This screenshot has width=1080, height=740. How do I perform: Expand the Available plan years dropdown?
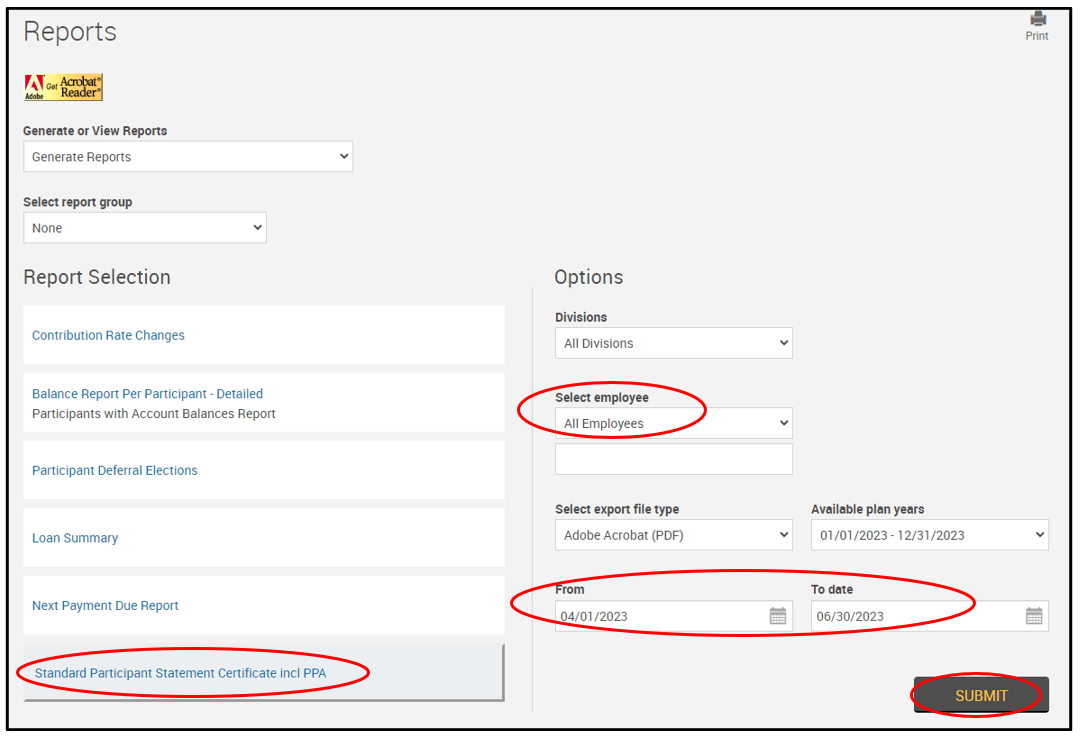tap(929, 535)
